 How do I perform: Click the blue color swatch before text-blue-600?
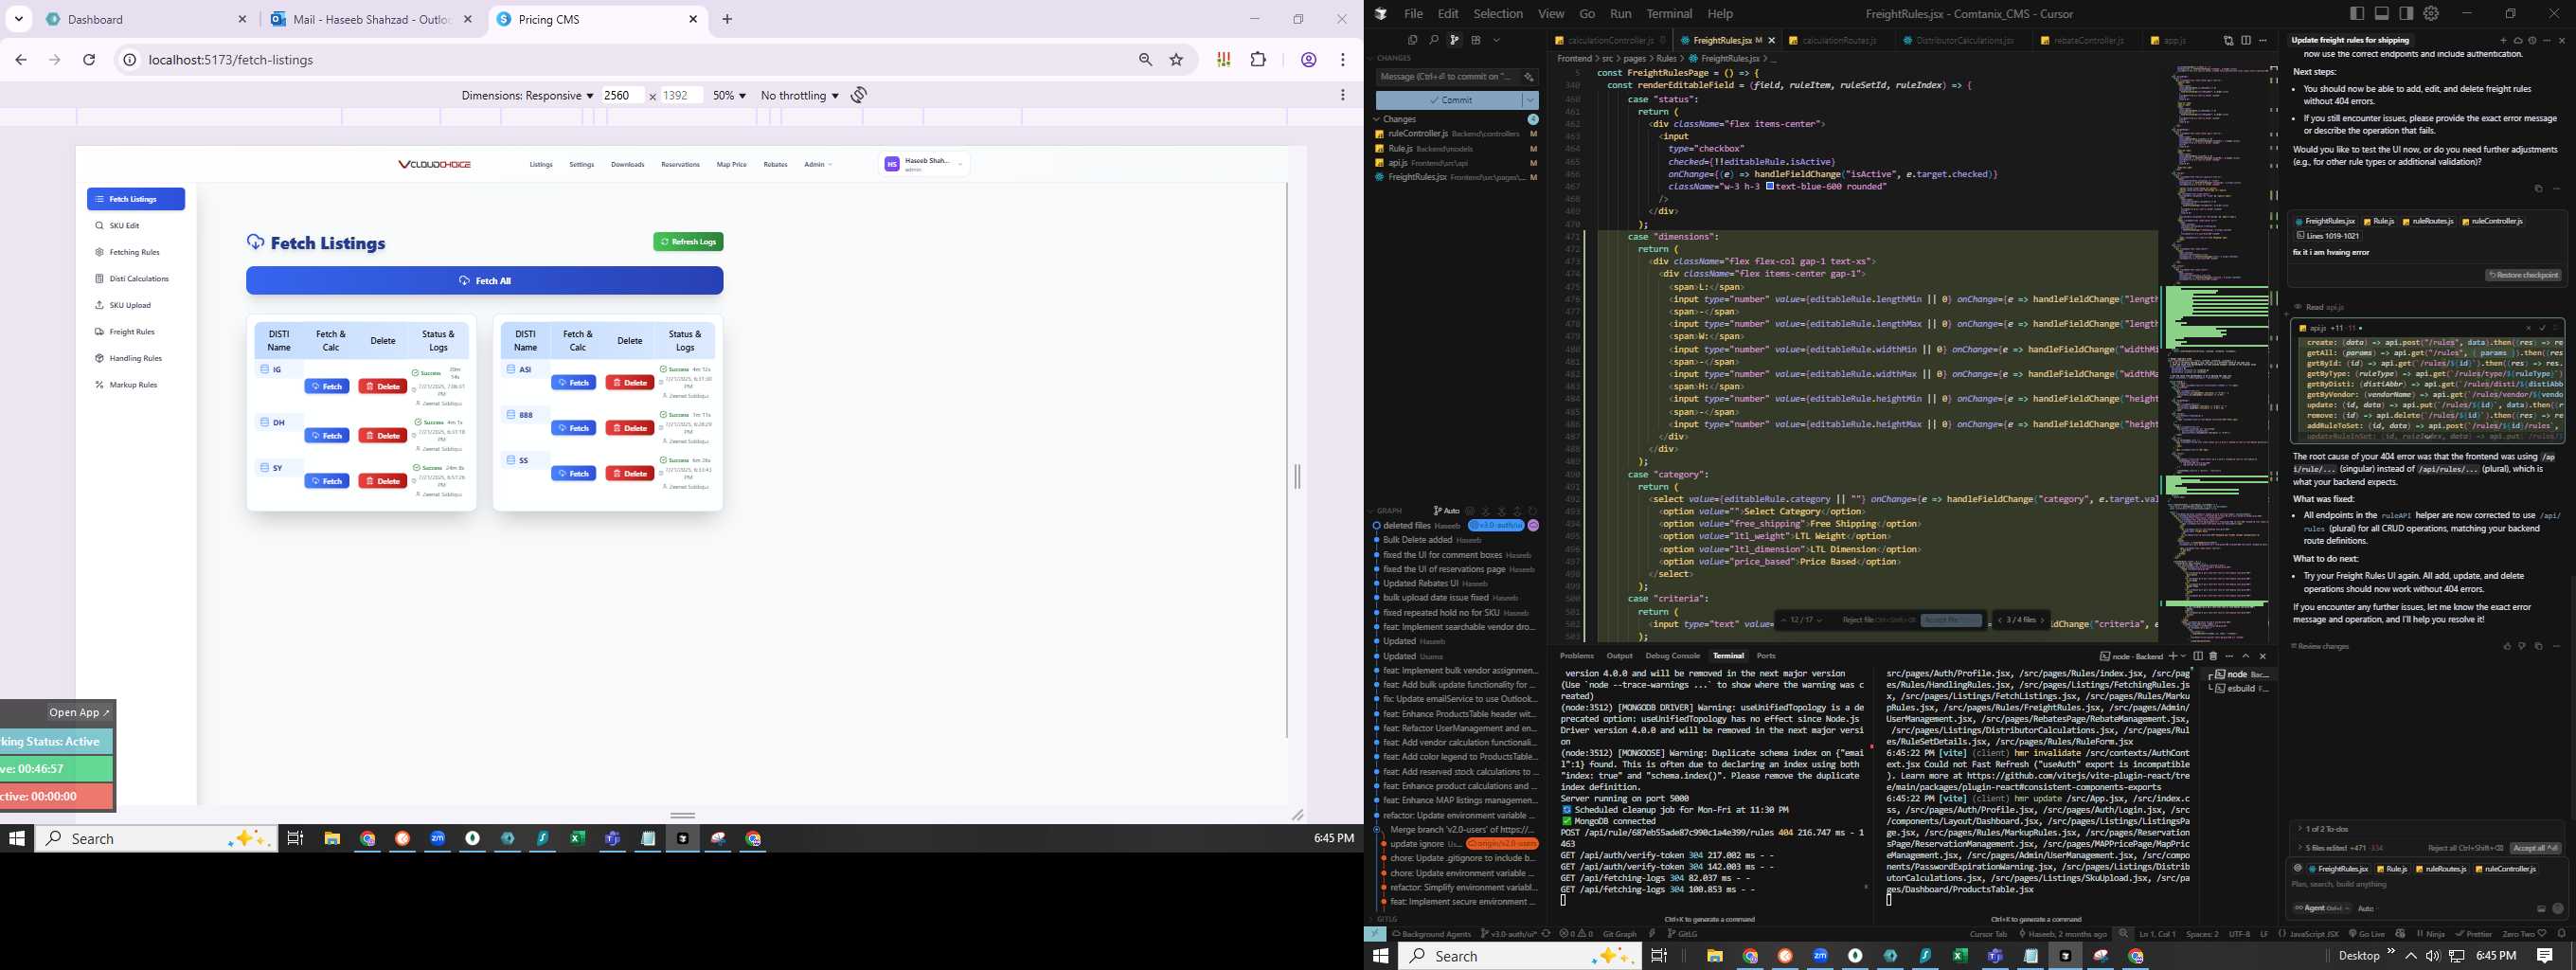1769,186
